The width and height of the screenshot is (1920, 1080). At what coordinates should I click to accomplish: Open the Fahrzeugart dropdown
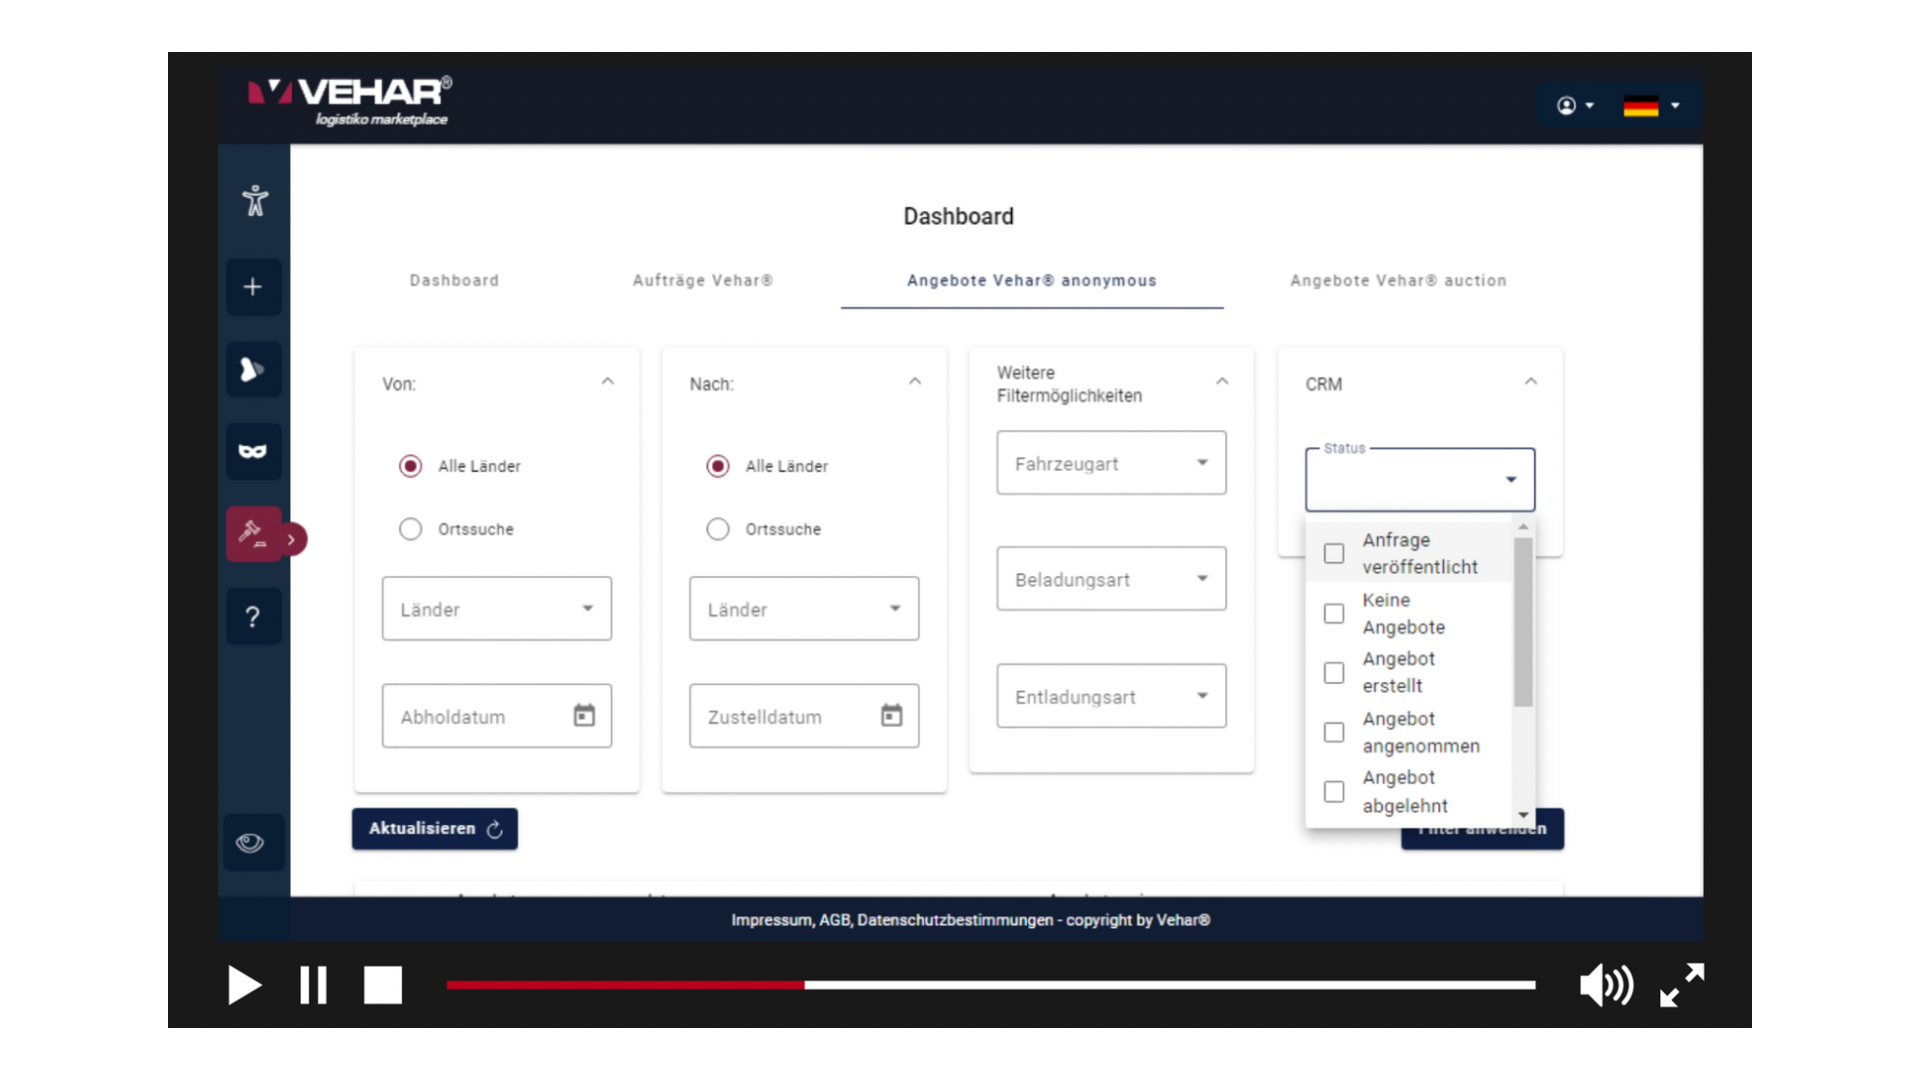[x=1111, y=463]
